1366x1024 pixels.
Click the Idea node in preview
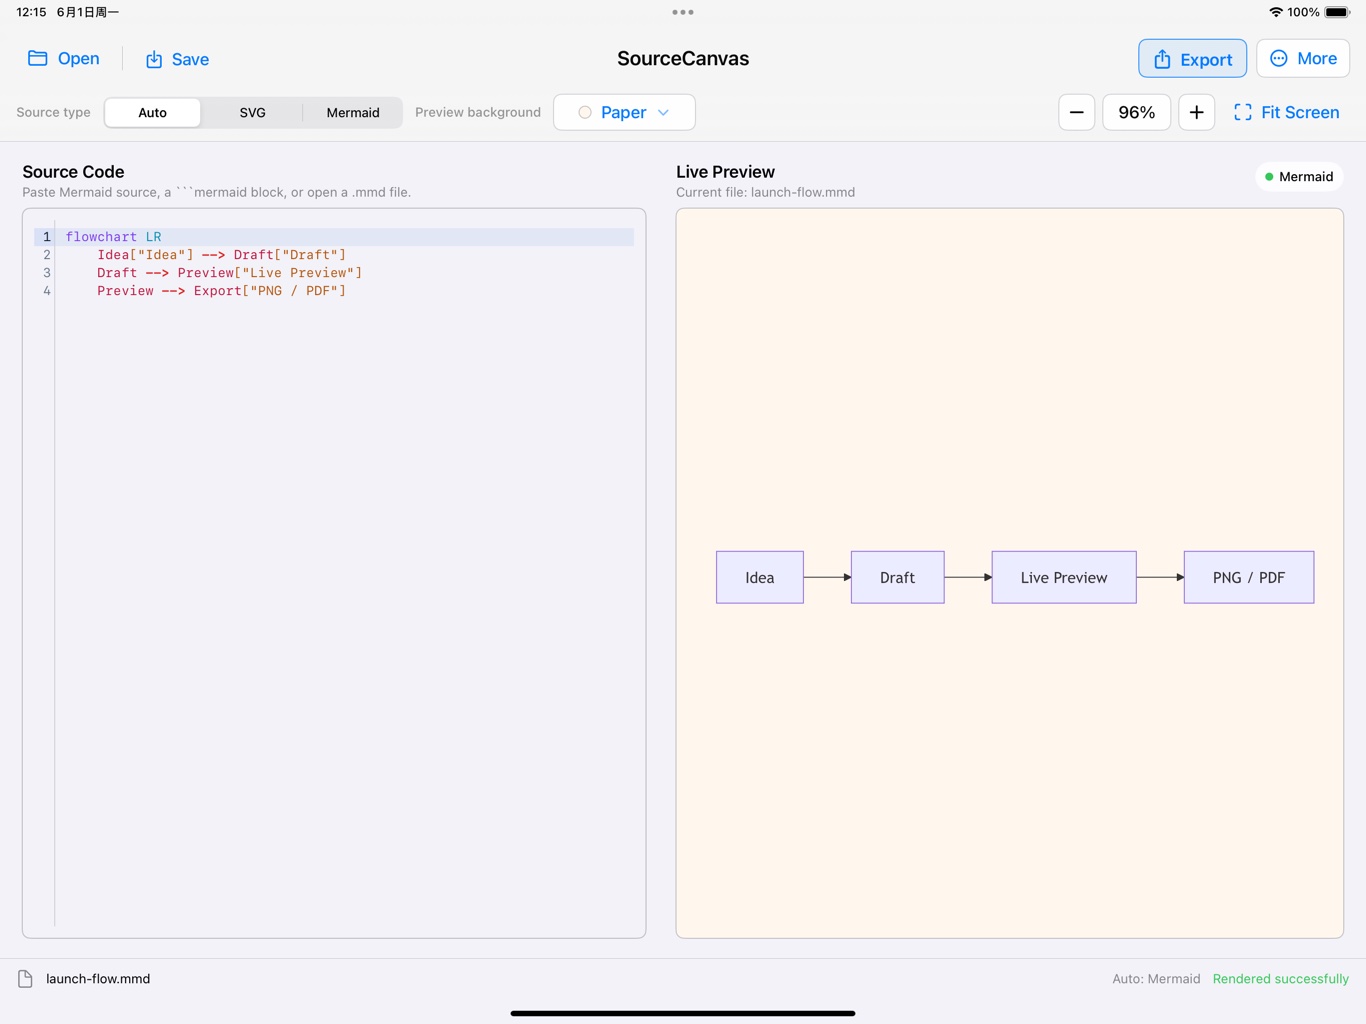(760, 577)
